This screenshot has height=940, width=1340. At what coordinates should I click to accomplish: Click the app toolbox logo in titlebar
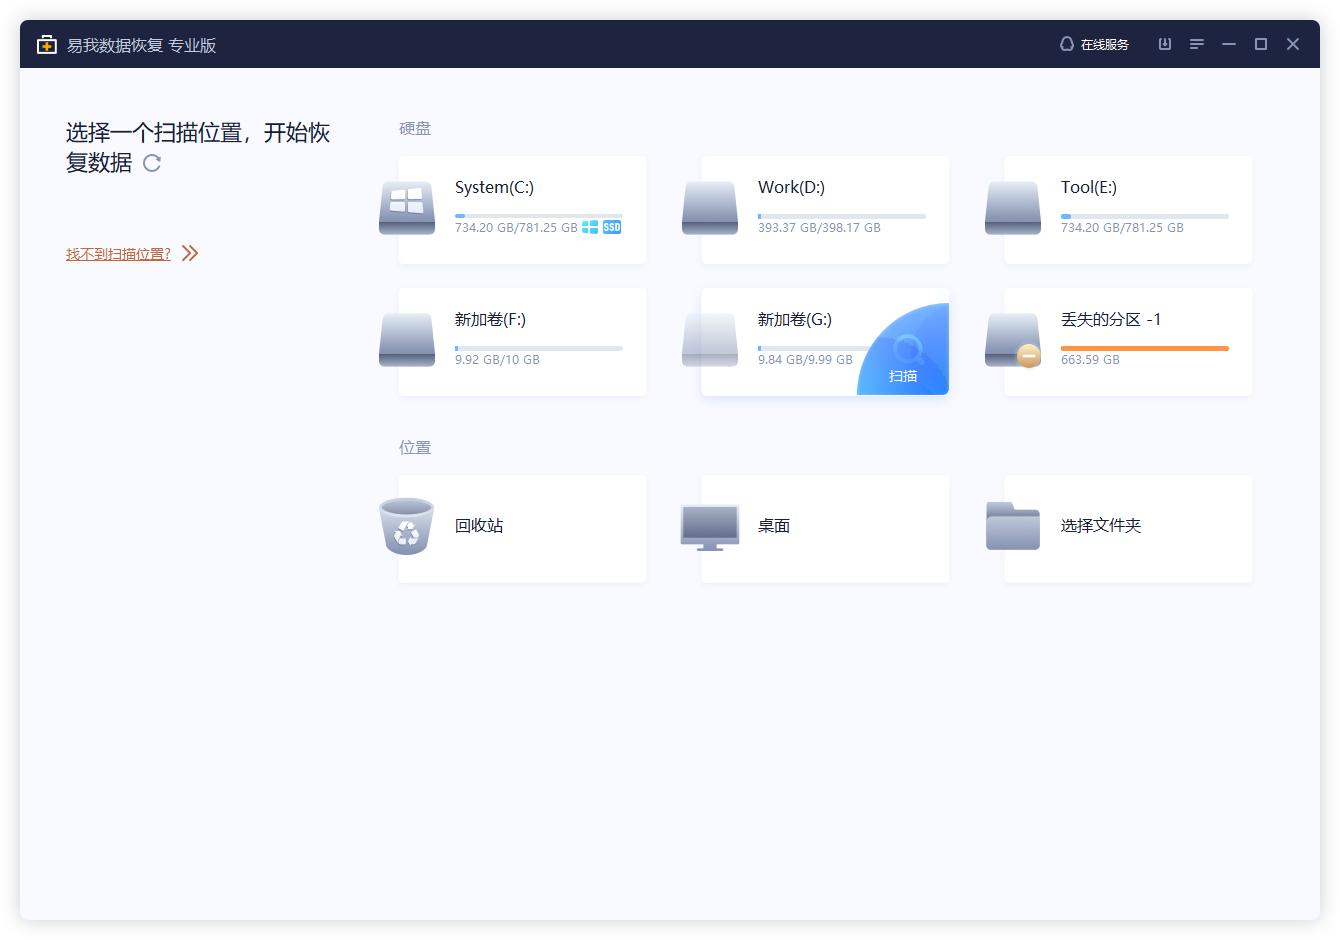tap(45, 44)
